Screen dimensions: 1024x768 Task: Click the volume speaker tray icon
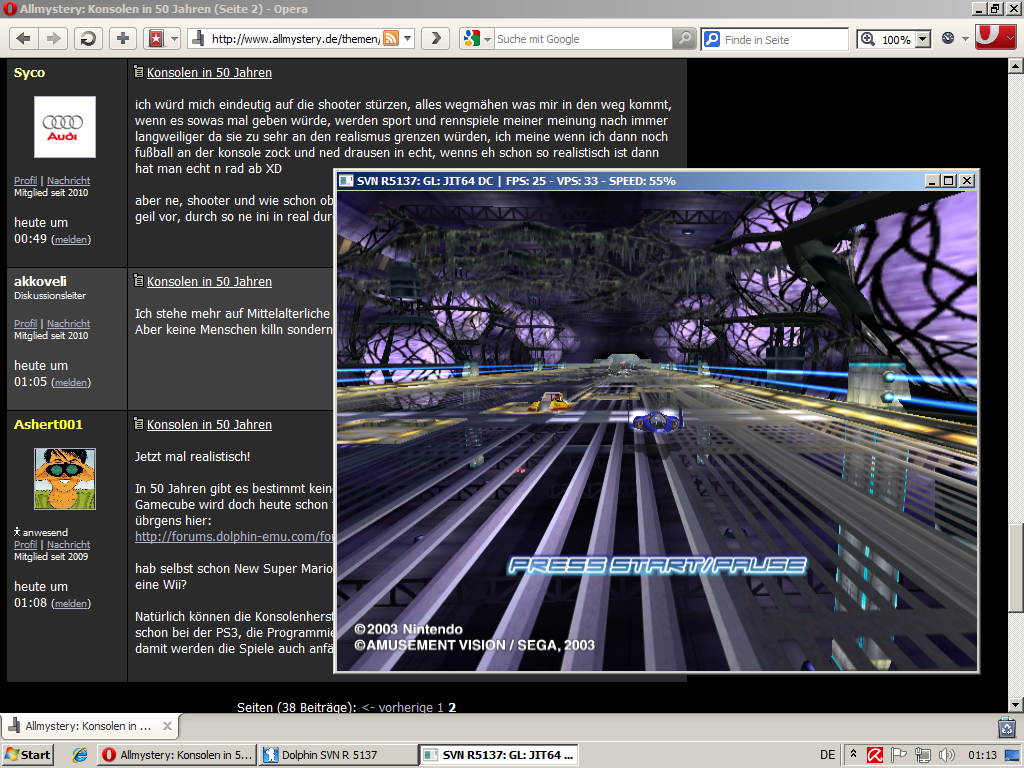(946, 755)
